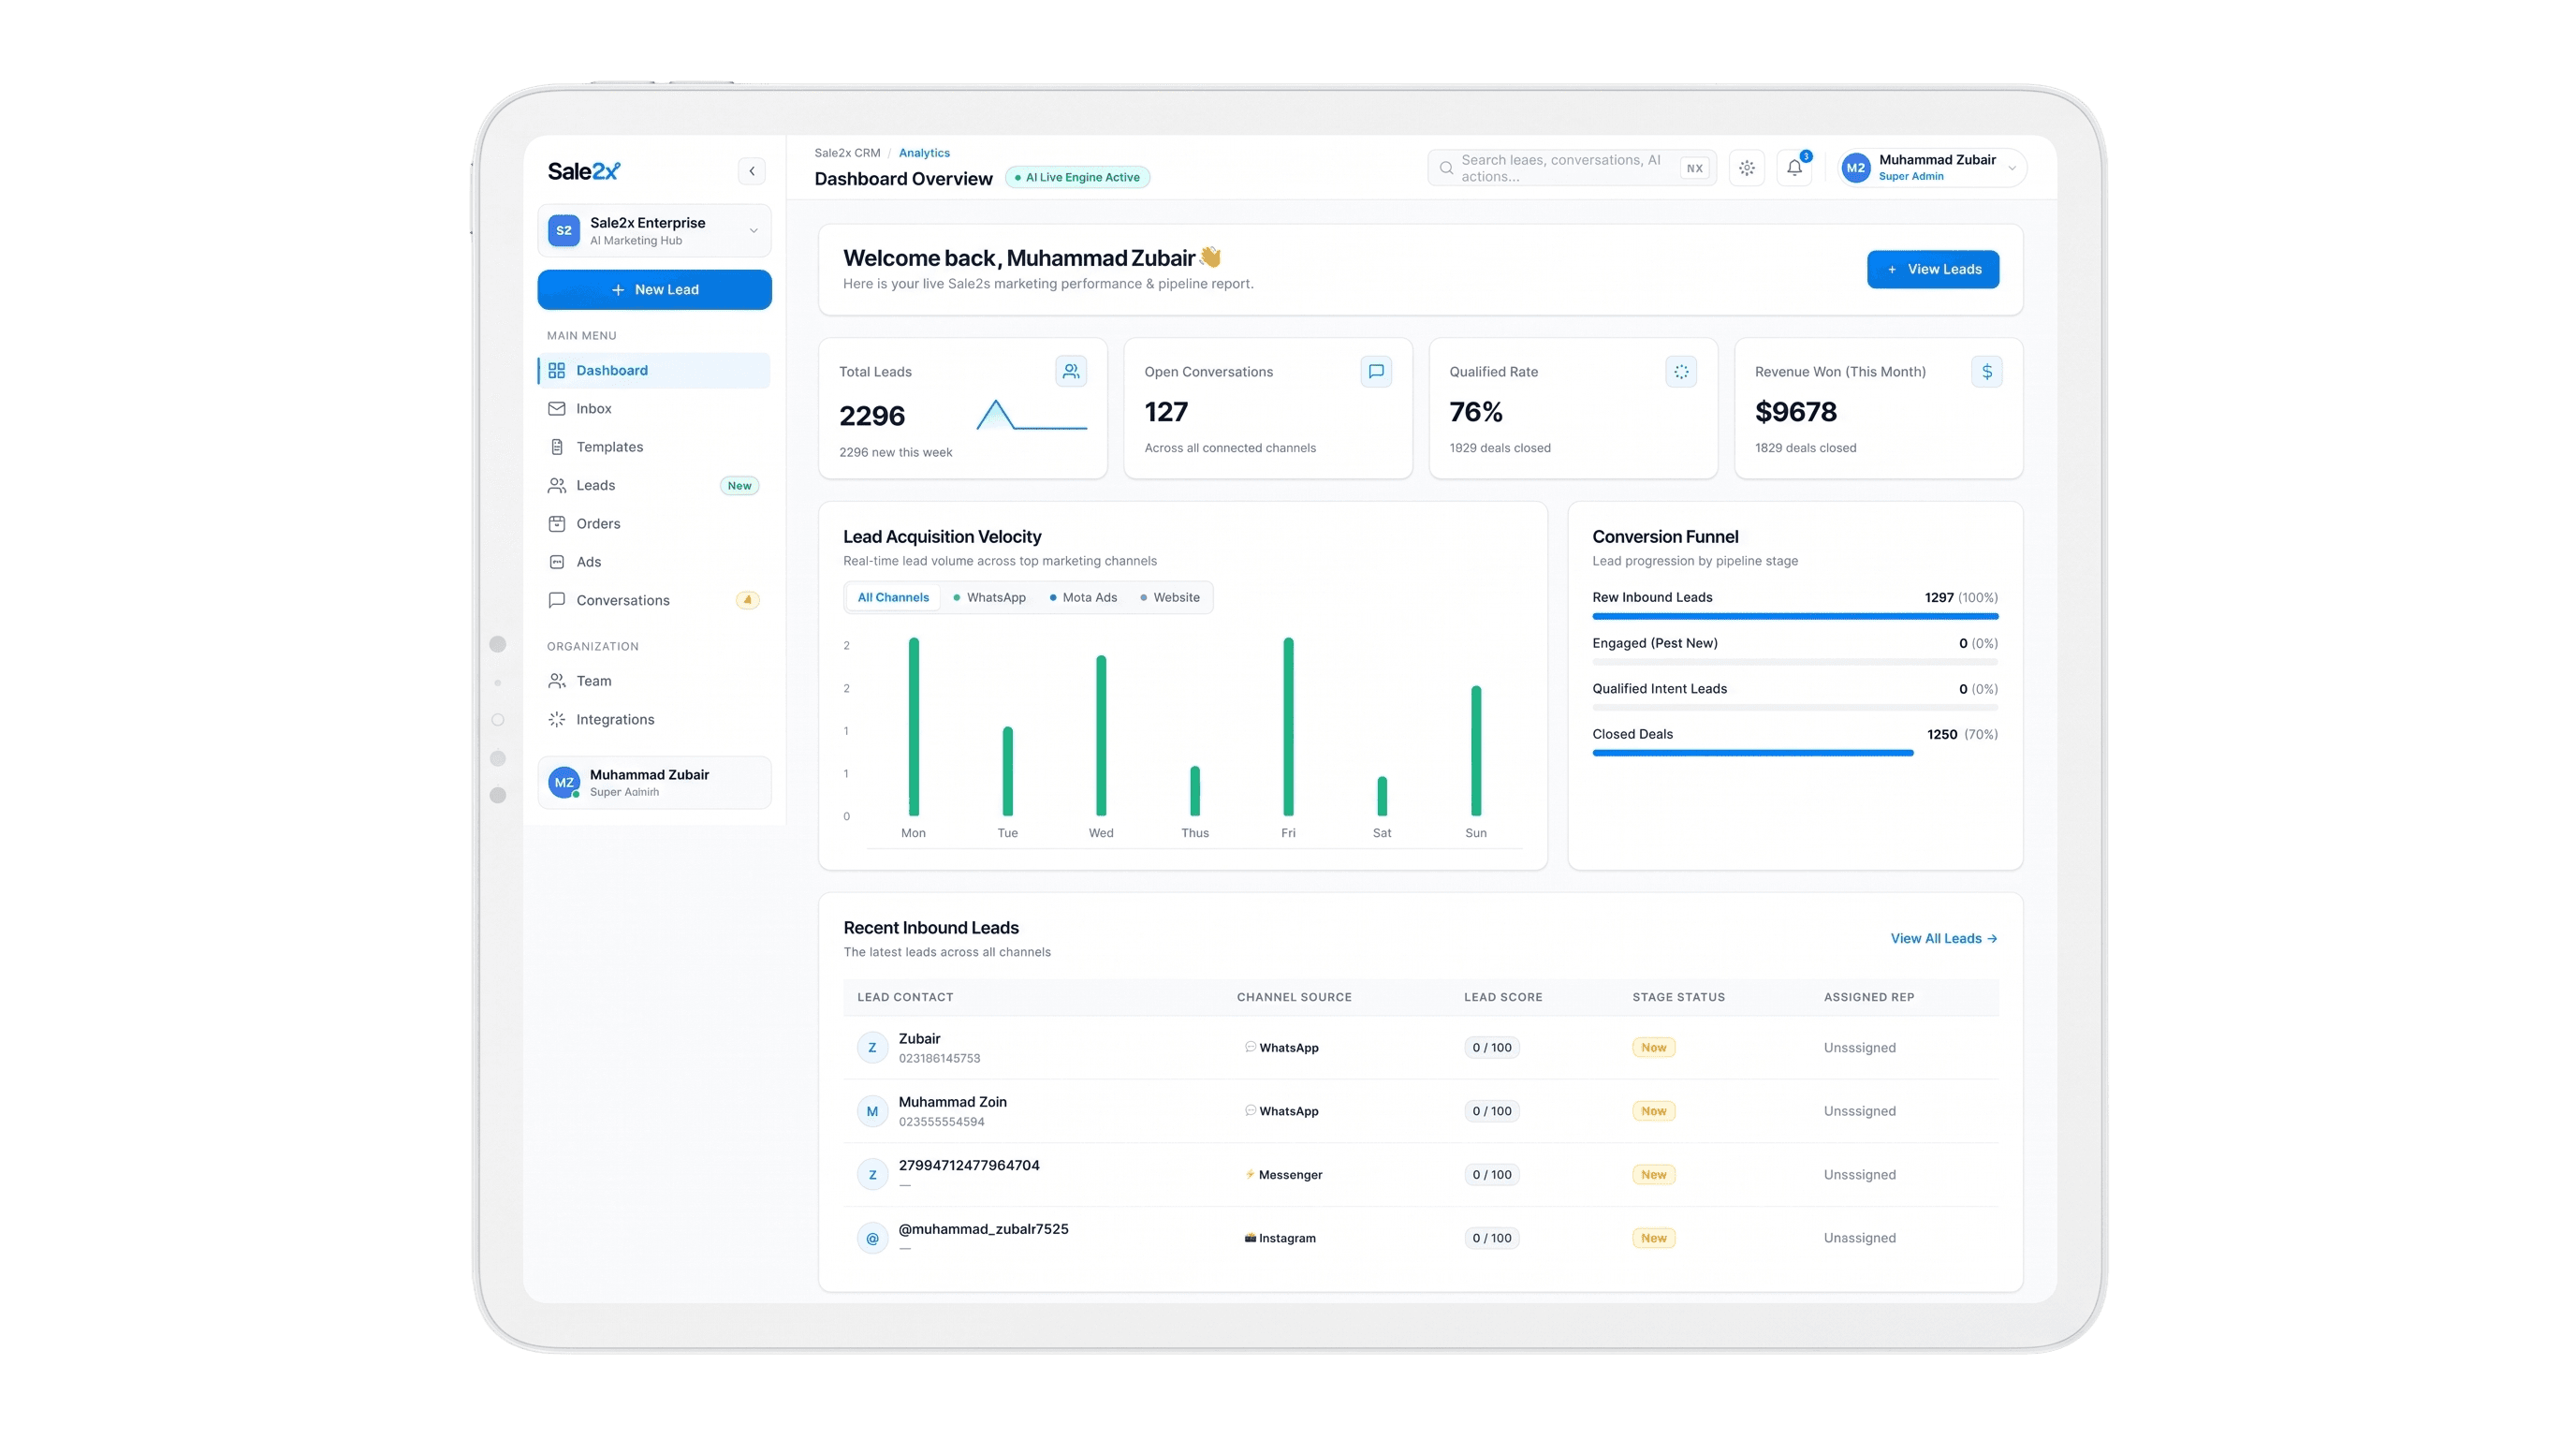The height and width of the screenshot is (1438, 2576).
Task: Open Dashboard from the main menu
Action: [x=654, y=370]
